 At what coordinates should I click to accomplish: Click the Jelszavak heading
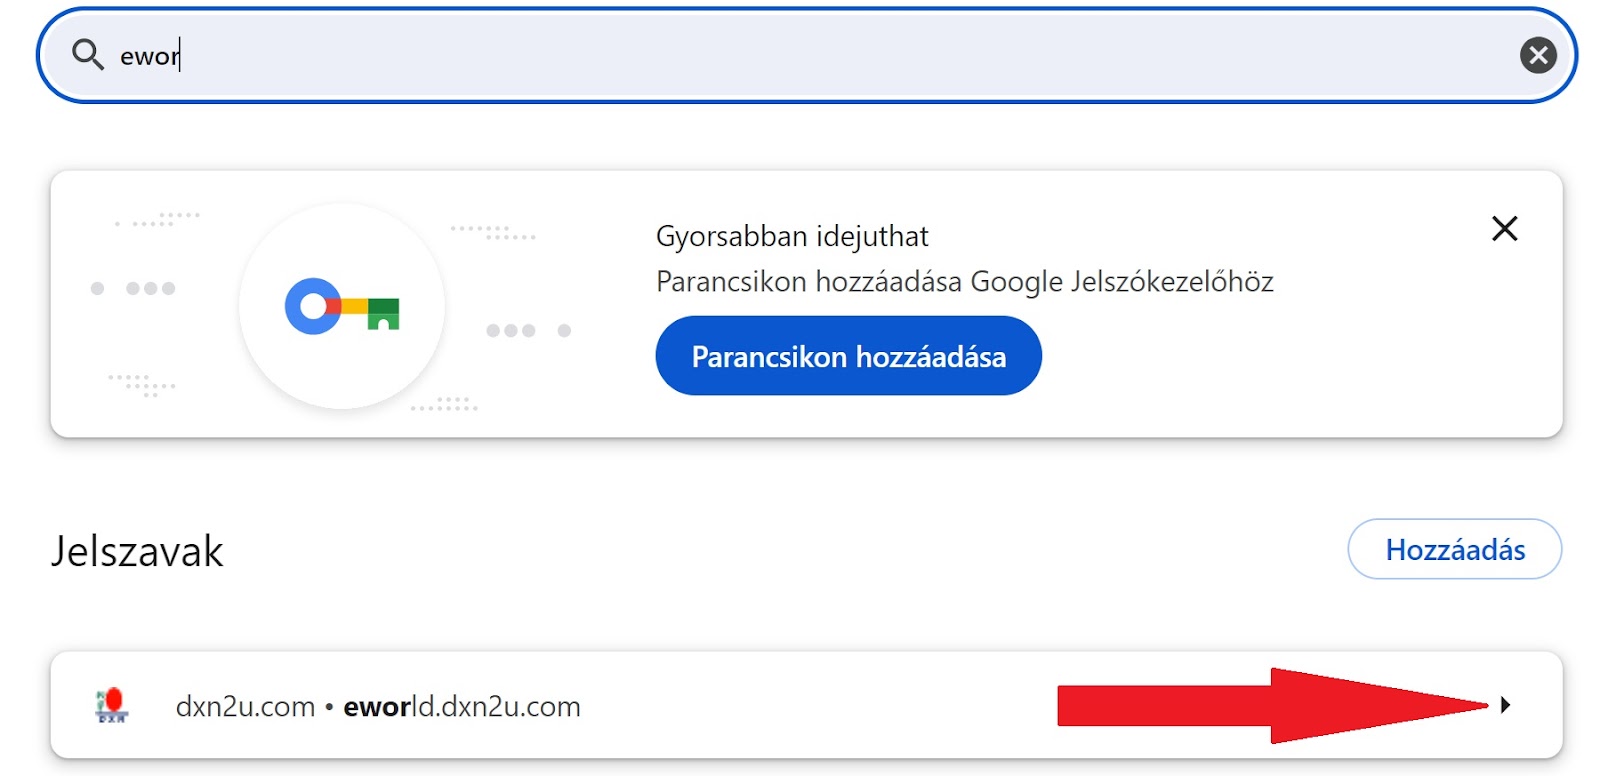(x=137, y=551)
